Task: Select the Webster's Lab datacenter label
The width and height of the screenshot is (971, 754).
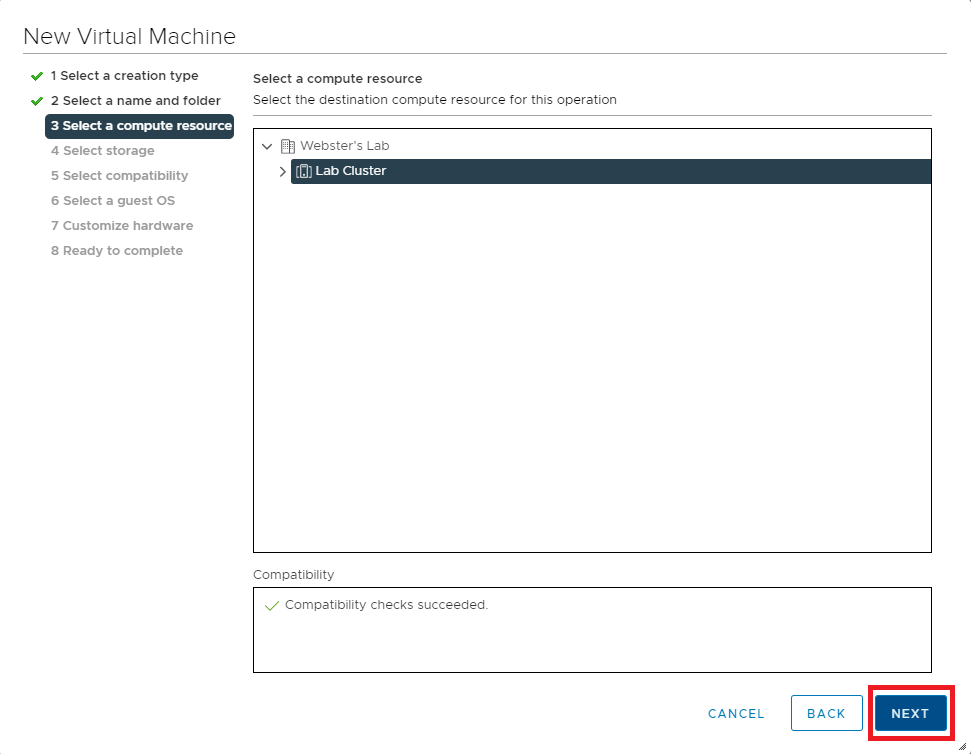Action: coord(344,146)
